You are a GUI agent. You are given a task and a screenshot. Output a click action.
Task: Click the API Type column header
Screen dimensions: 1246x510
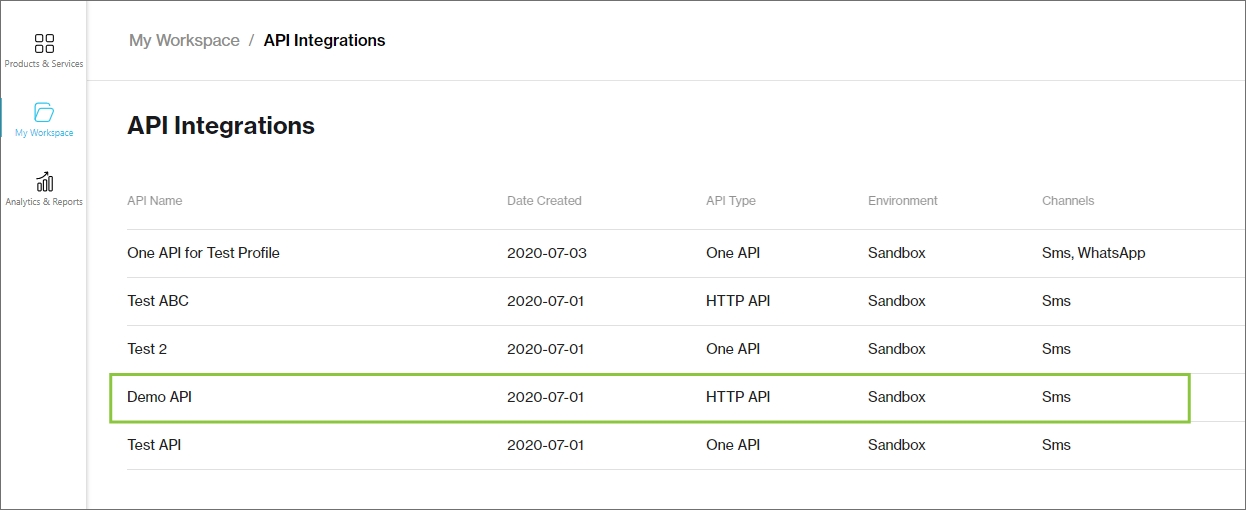coord(730,201)
